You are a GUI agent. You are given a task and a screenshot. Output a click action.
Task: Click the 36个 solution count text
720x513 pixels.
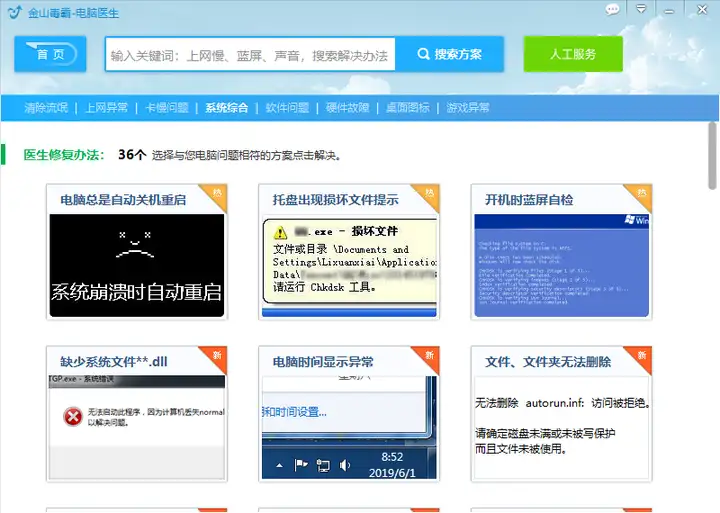click(132, 154)
